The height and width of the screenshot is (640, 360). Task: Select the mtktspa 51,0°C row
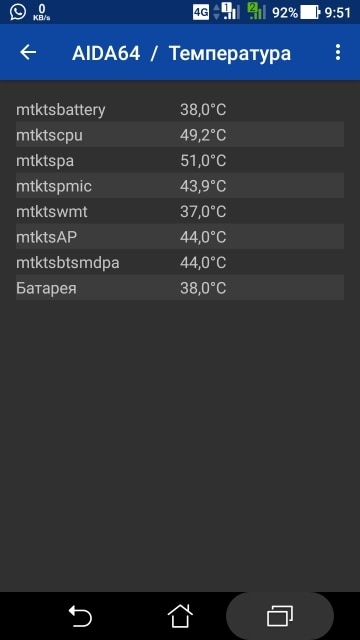coord(180,160)
